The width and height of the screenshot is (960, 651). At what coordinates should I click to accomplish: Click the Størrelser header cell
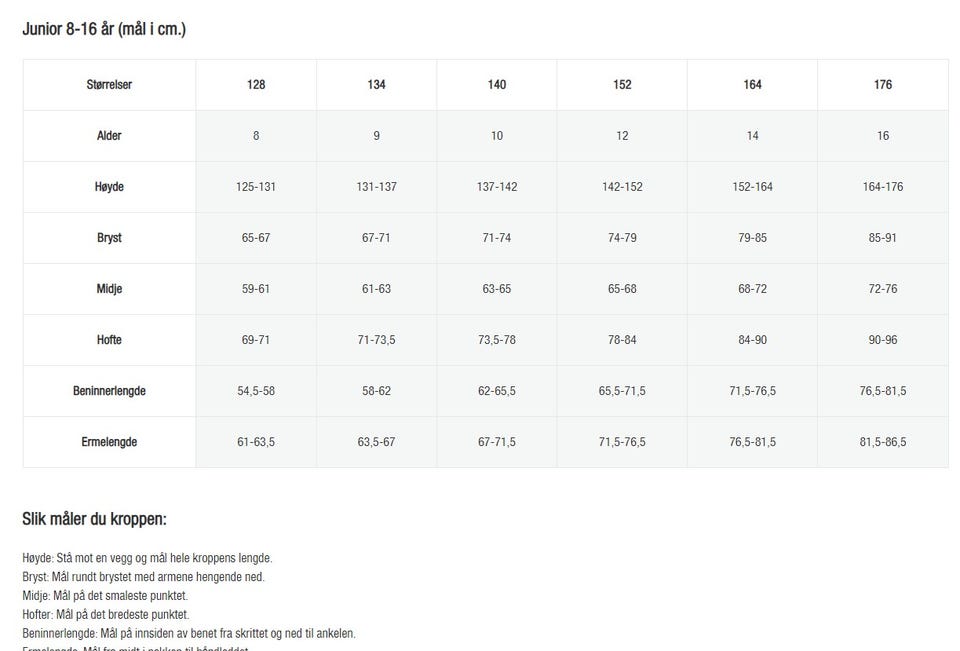click(x=109, y=85)
